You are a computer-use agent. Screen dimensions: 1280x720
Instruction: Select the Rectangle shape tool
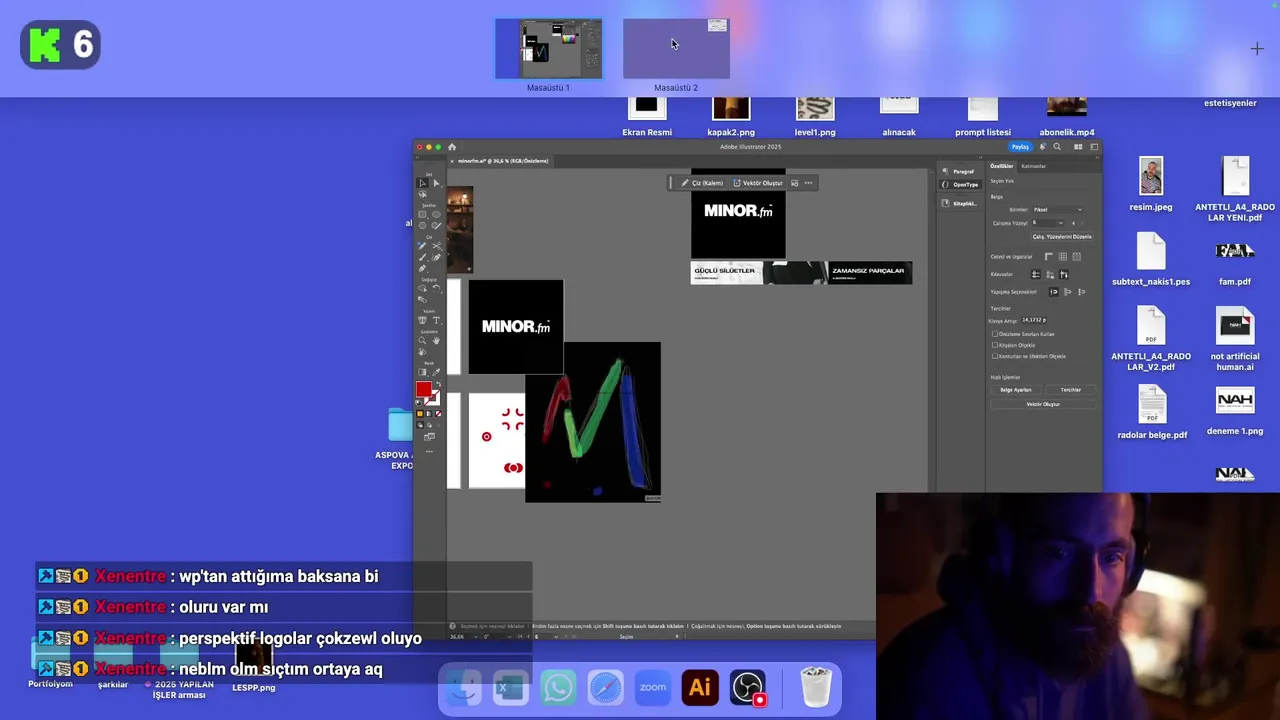tap(422, 214)
